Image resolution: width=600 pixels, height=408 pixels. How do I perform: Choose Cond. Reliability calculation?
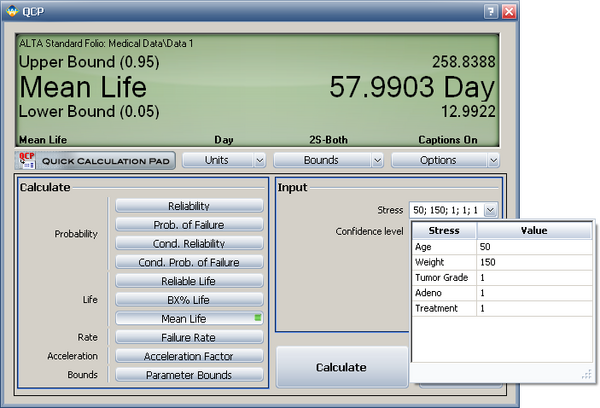(189, 243)
